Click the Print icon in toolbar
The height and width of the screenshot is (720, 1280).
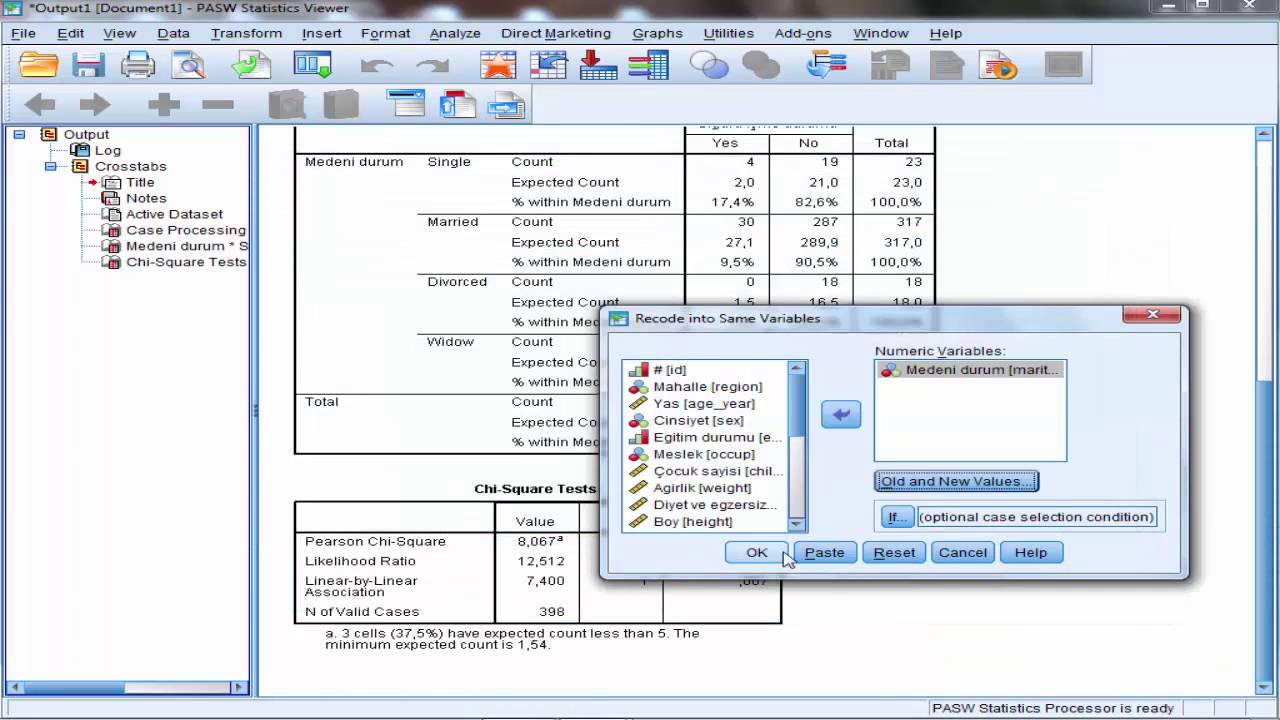[138, 67]
